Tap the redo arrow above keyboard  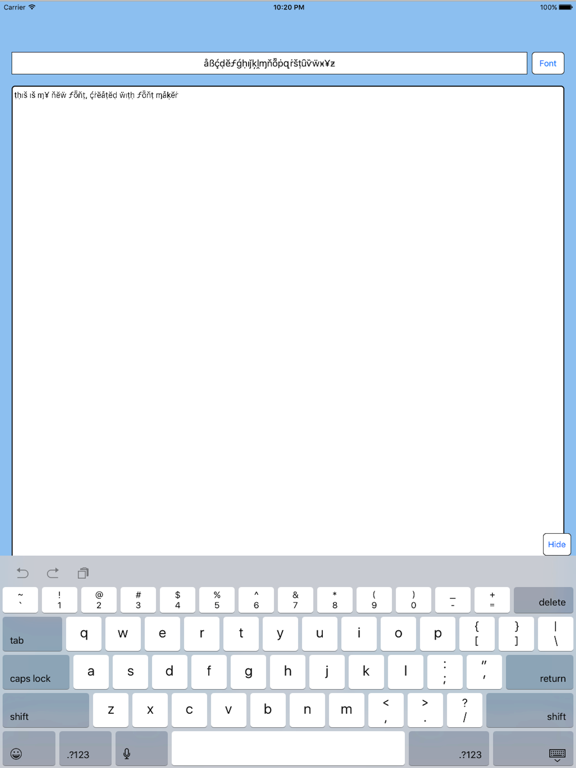point(52,573)
